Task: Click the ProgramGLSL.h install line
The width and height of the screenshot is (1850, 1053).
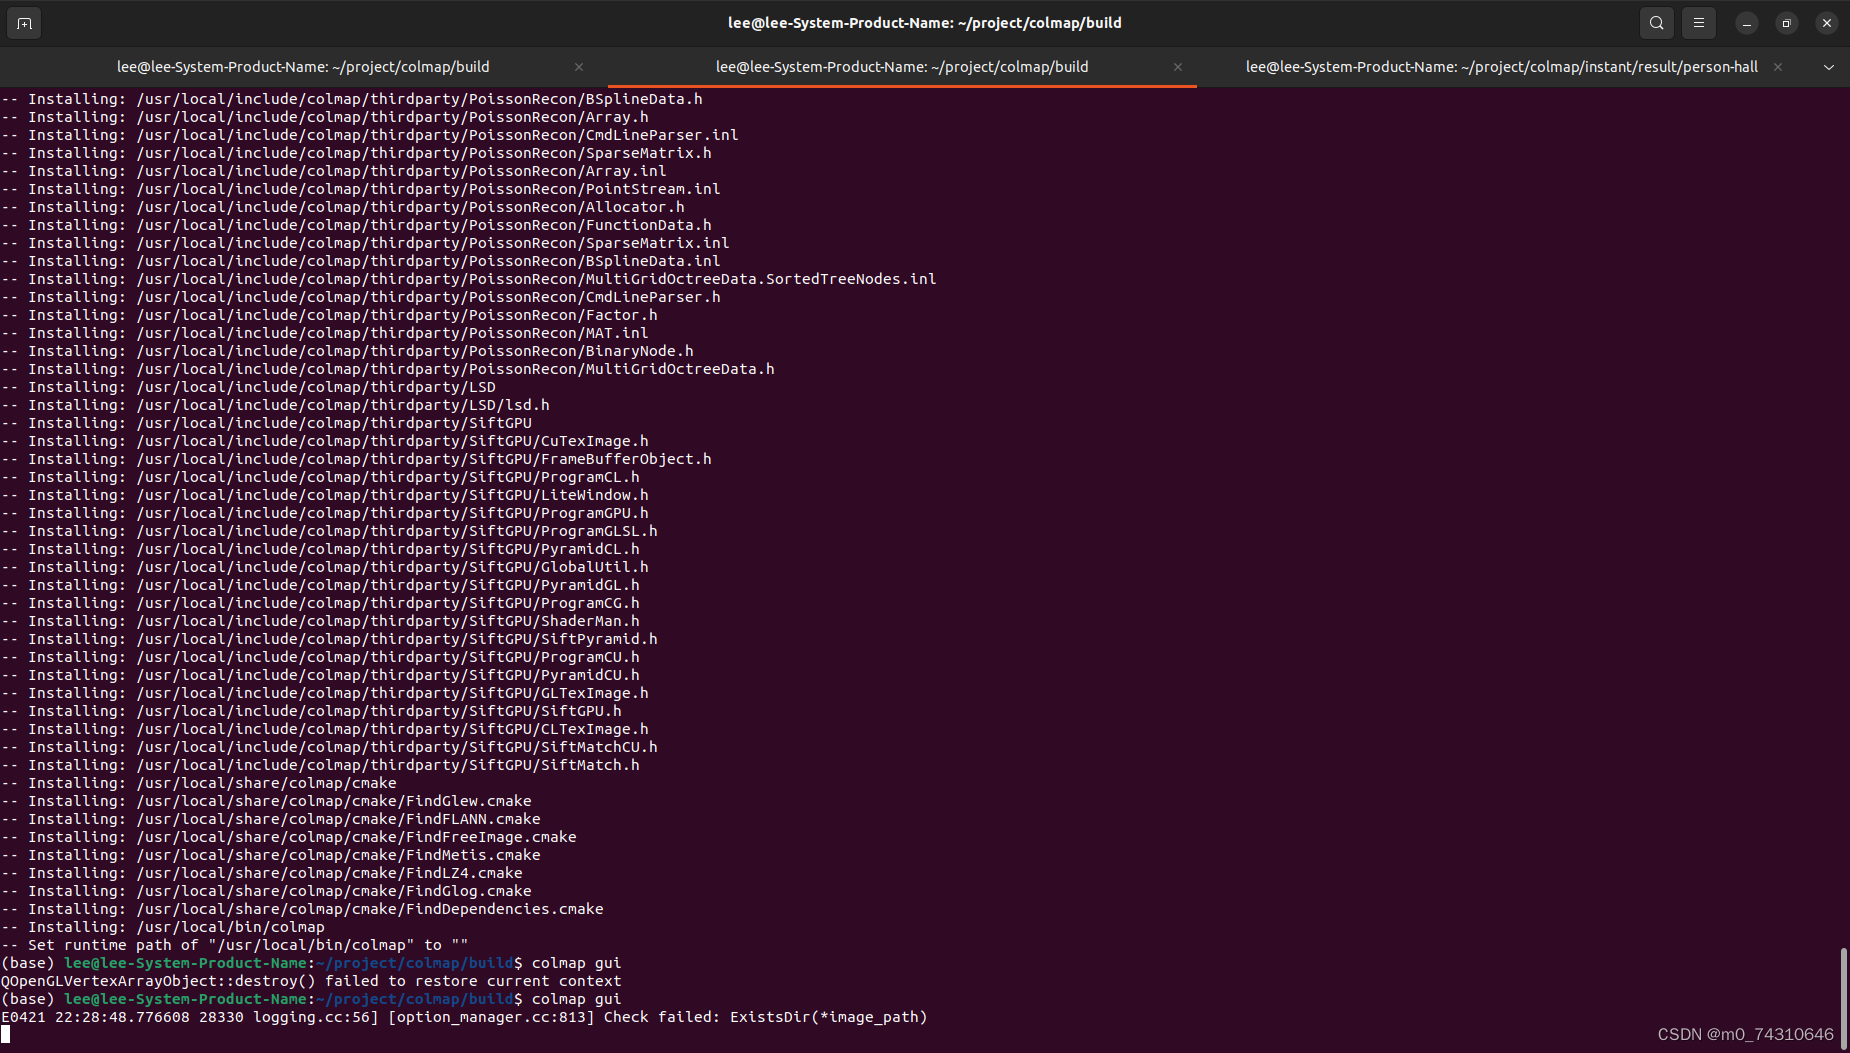Action: [x=329, y=531]
